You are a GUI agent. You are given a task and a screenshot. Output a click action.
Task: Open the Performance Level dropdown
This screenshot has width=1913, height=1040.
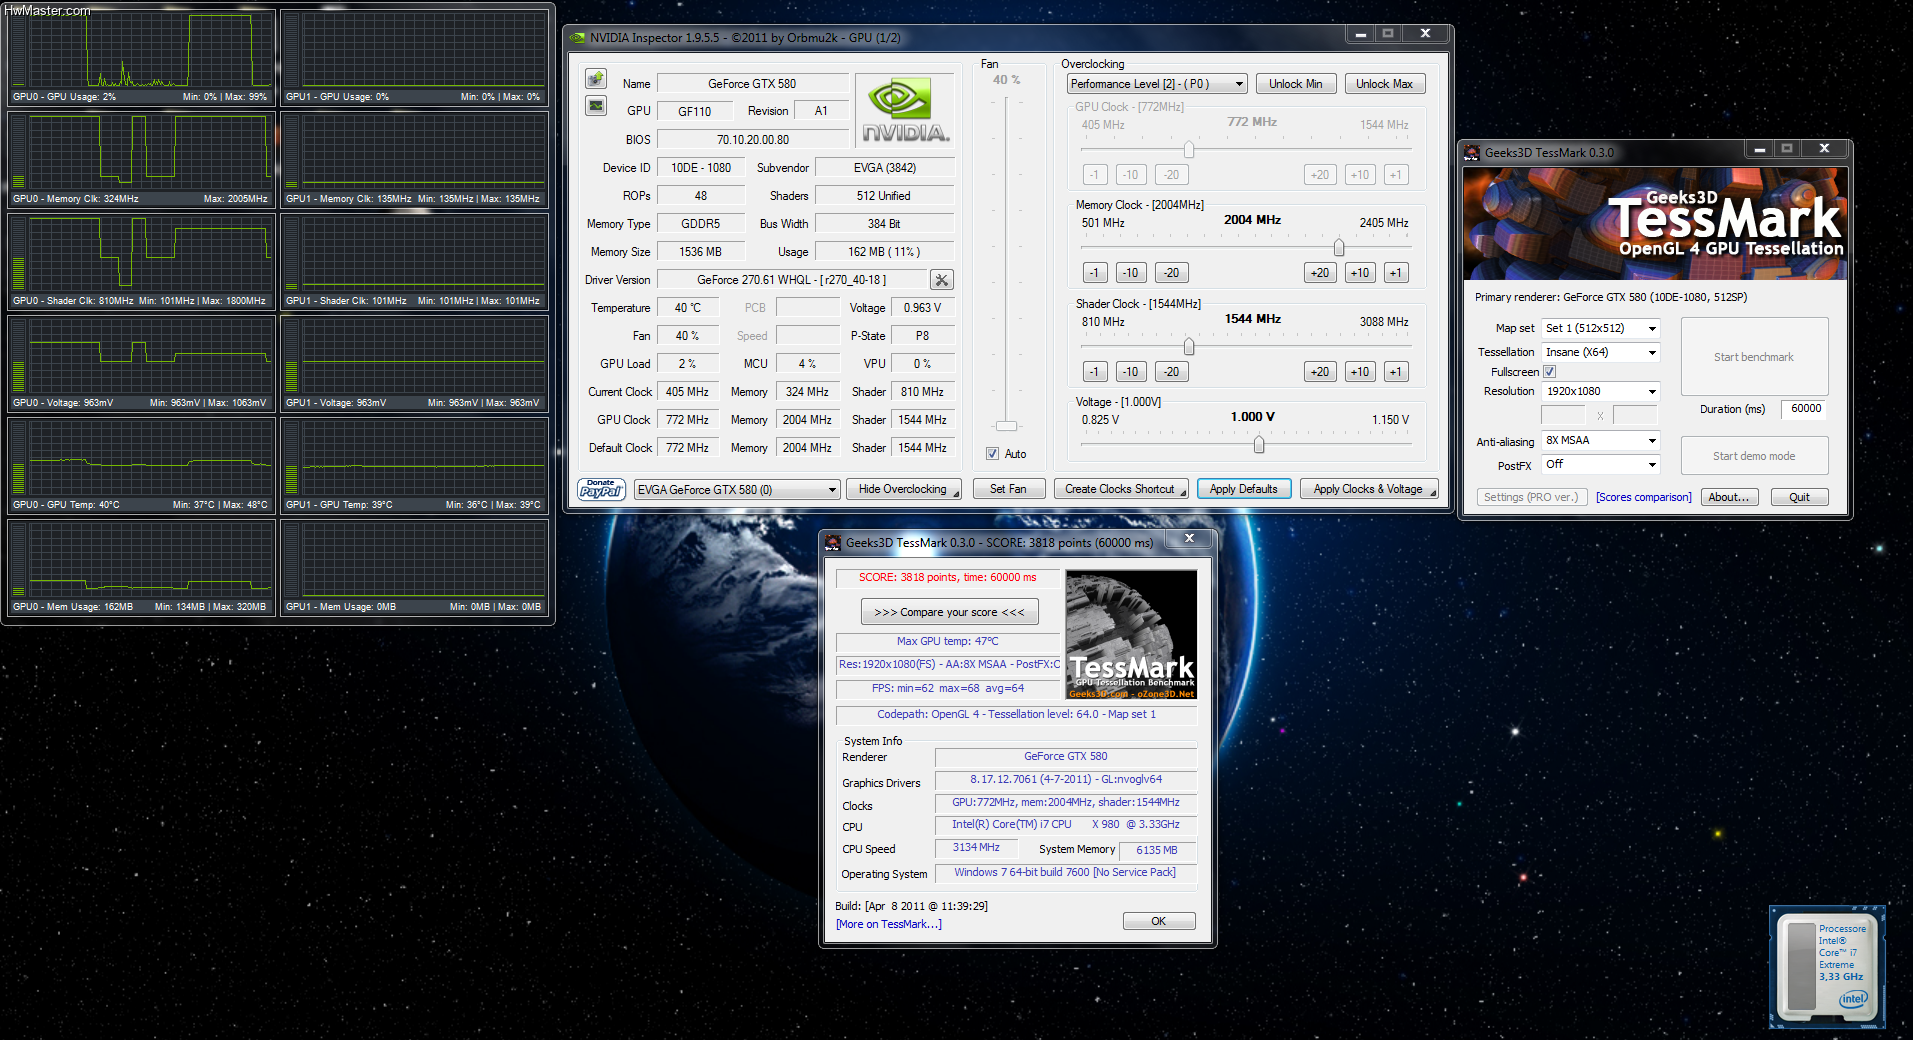coord(1157,84)
